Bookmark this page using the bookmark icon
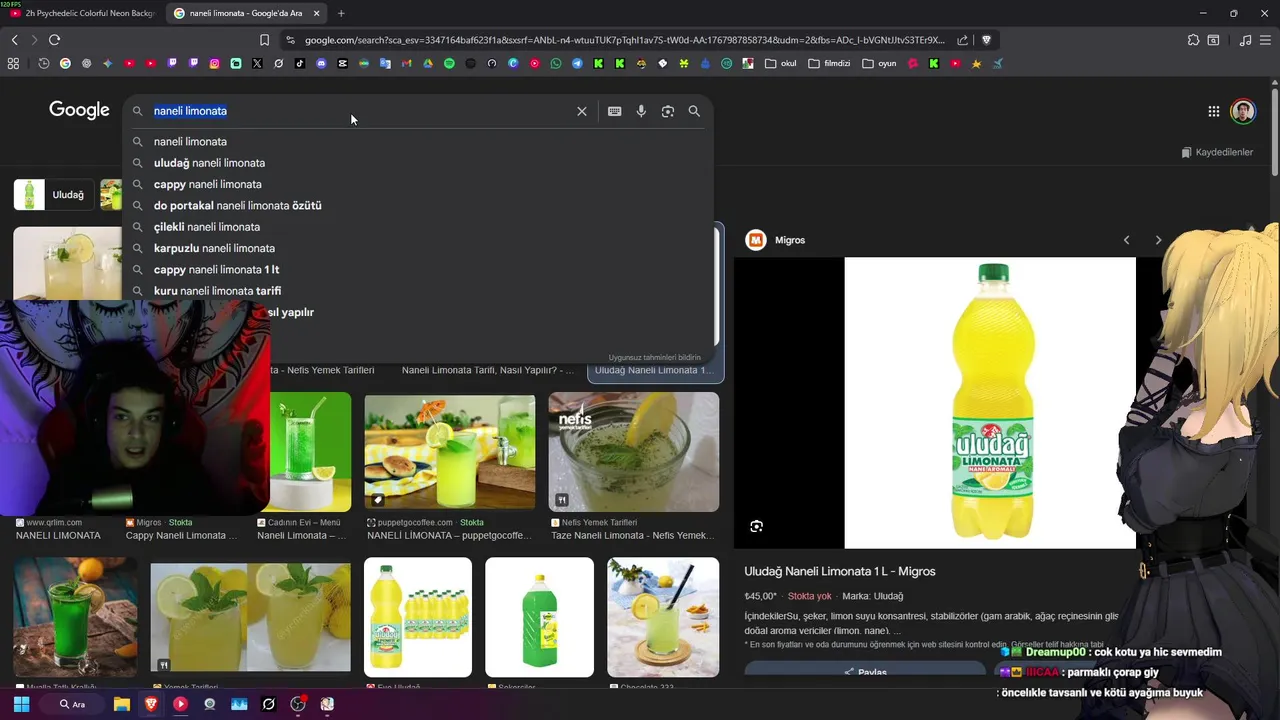 pos(264,40)
